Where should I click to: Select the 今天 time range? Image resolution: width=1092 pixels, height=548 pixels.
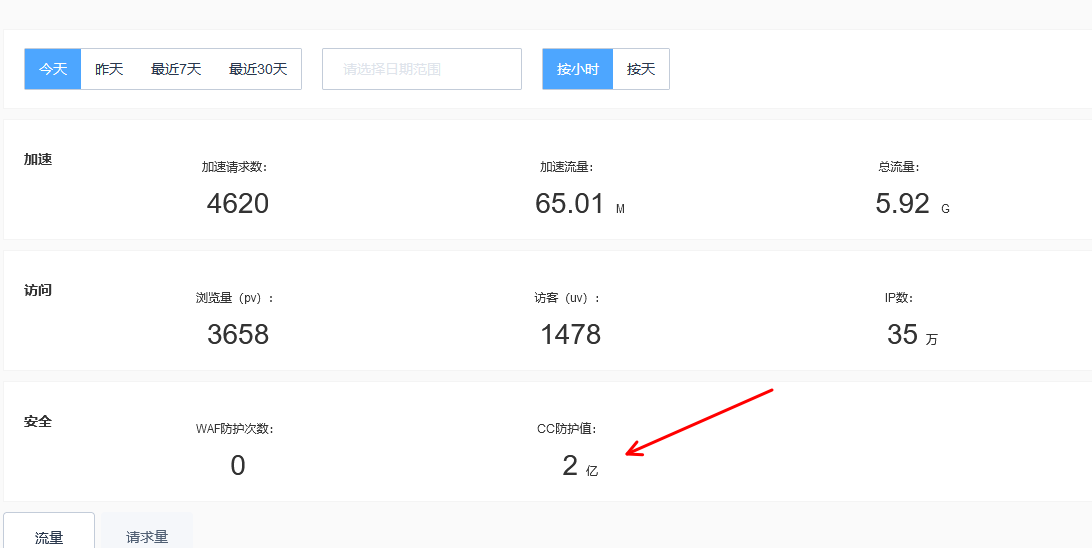click(x=53, y=69)
